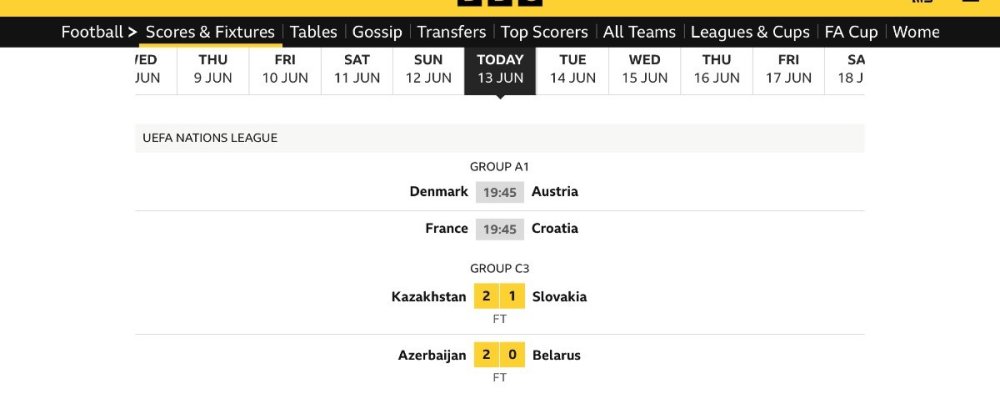1000x409 pixels.
Task: Switch to Fri 10 Jun fixtures
Action: click(x=285, y=69)
